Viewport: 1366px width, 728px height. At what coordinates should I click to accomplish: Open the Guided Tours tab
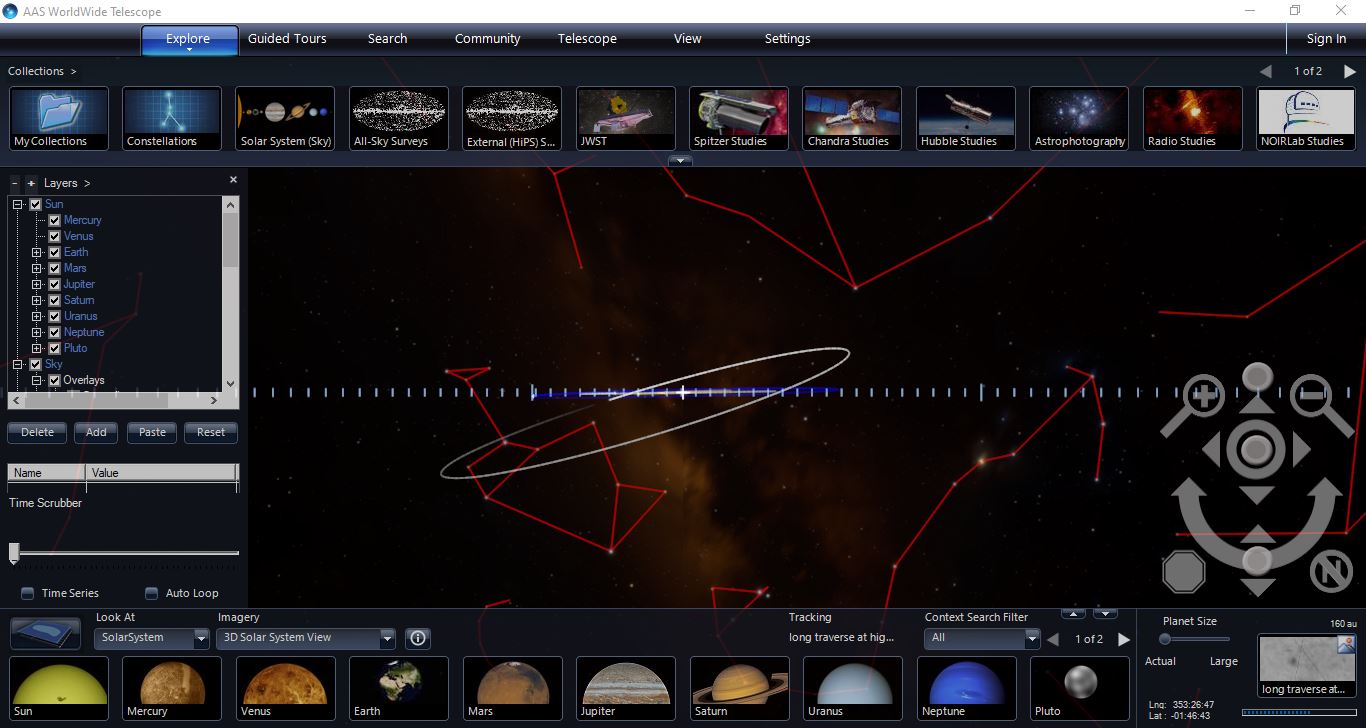[287, 39]
